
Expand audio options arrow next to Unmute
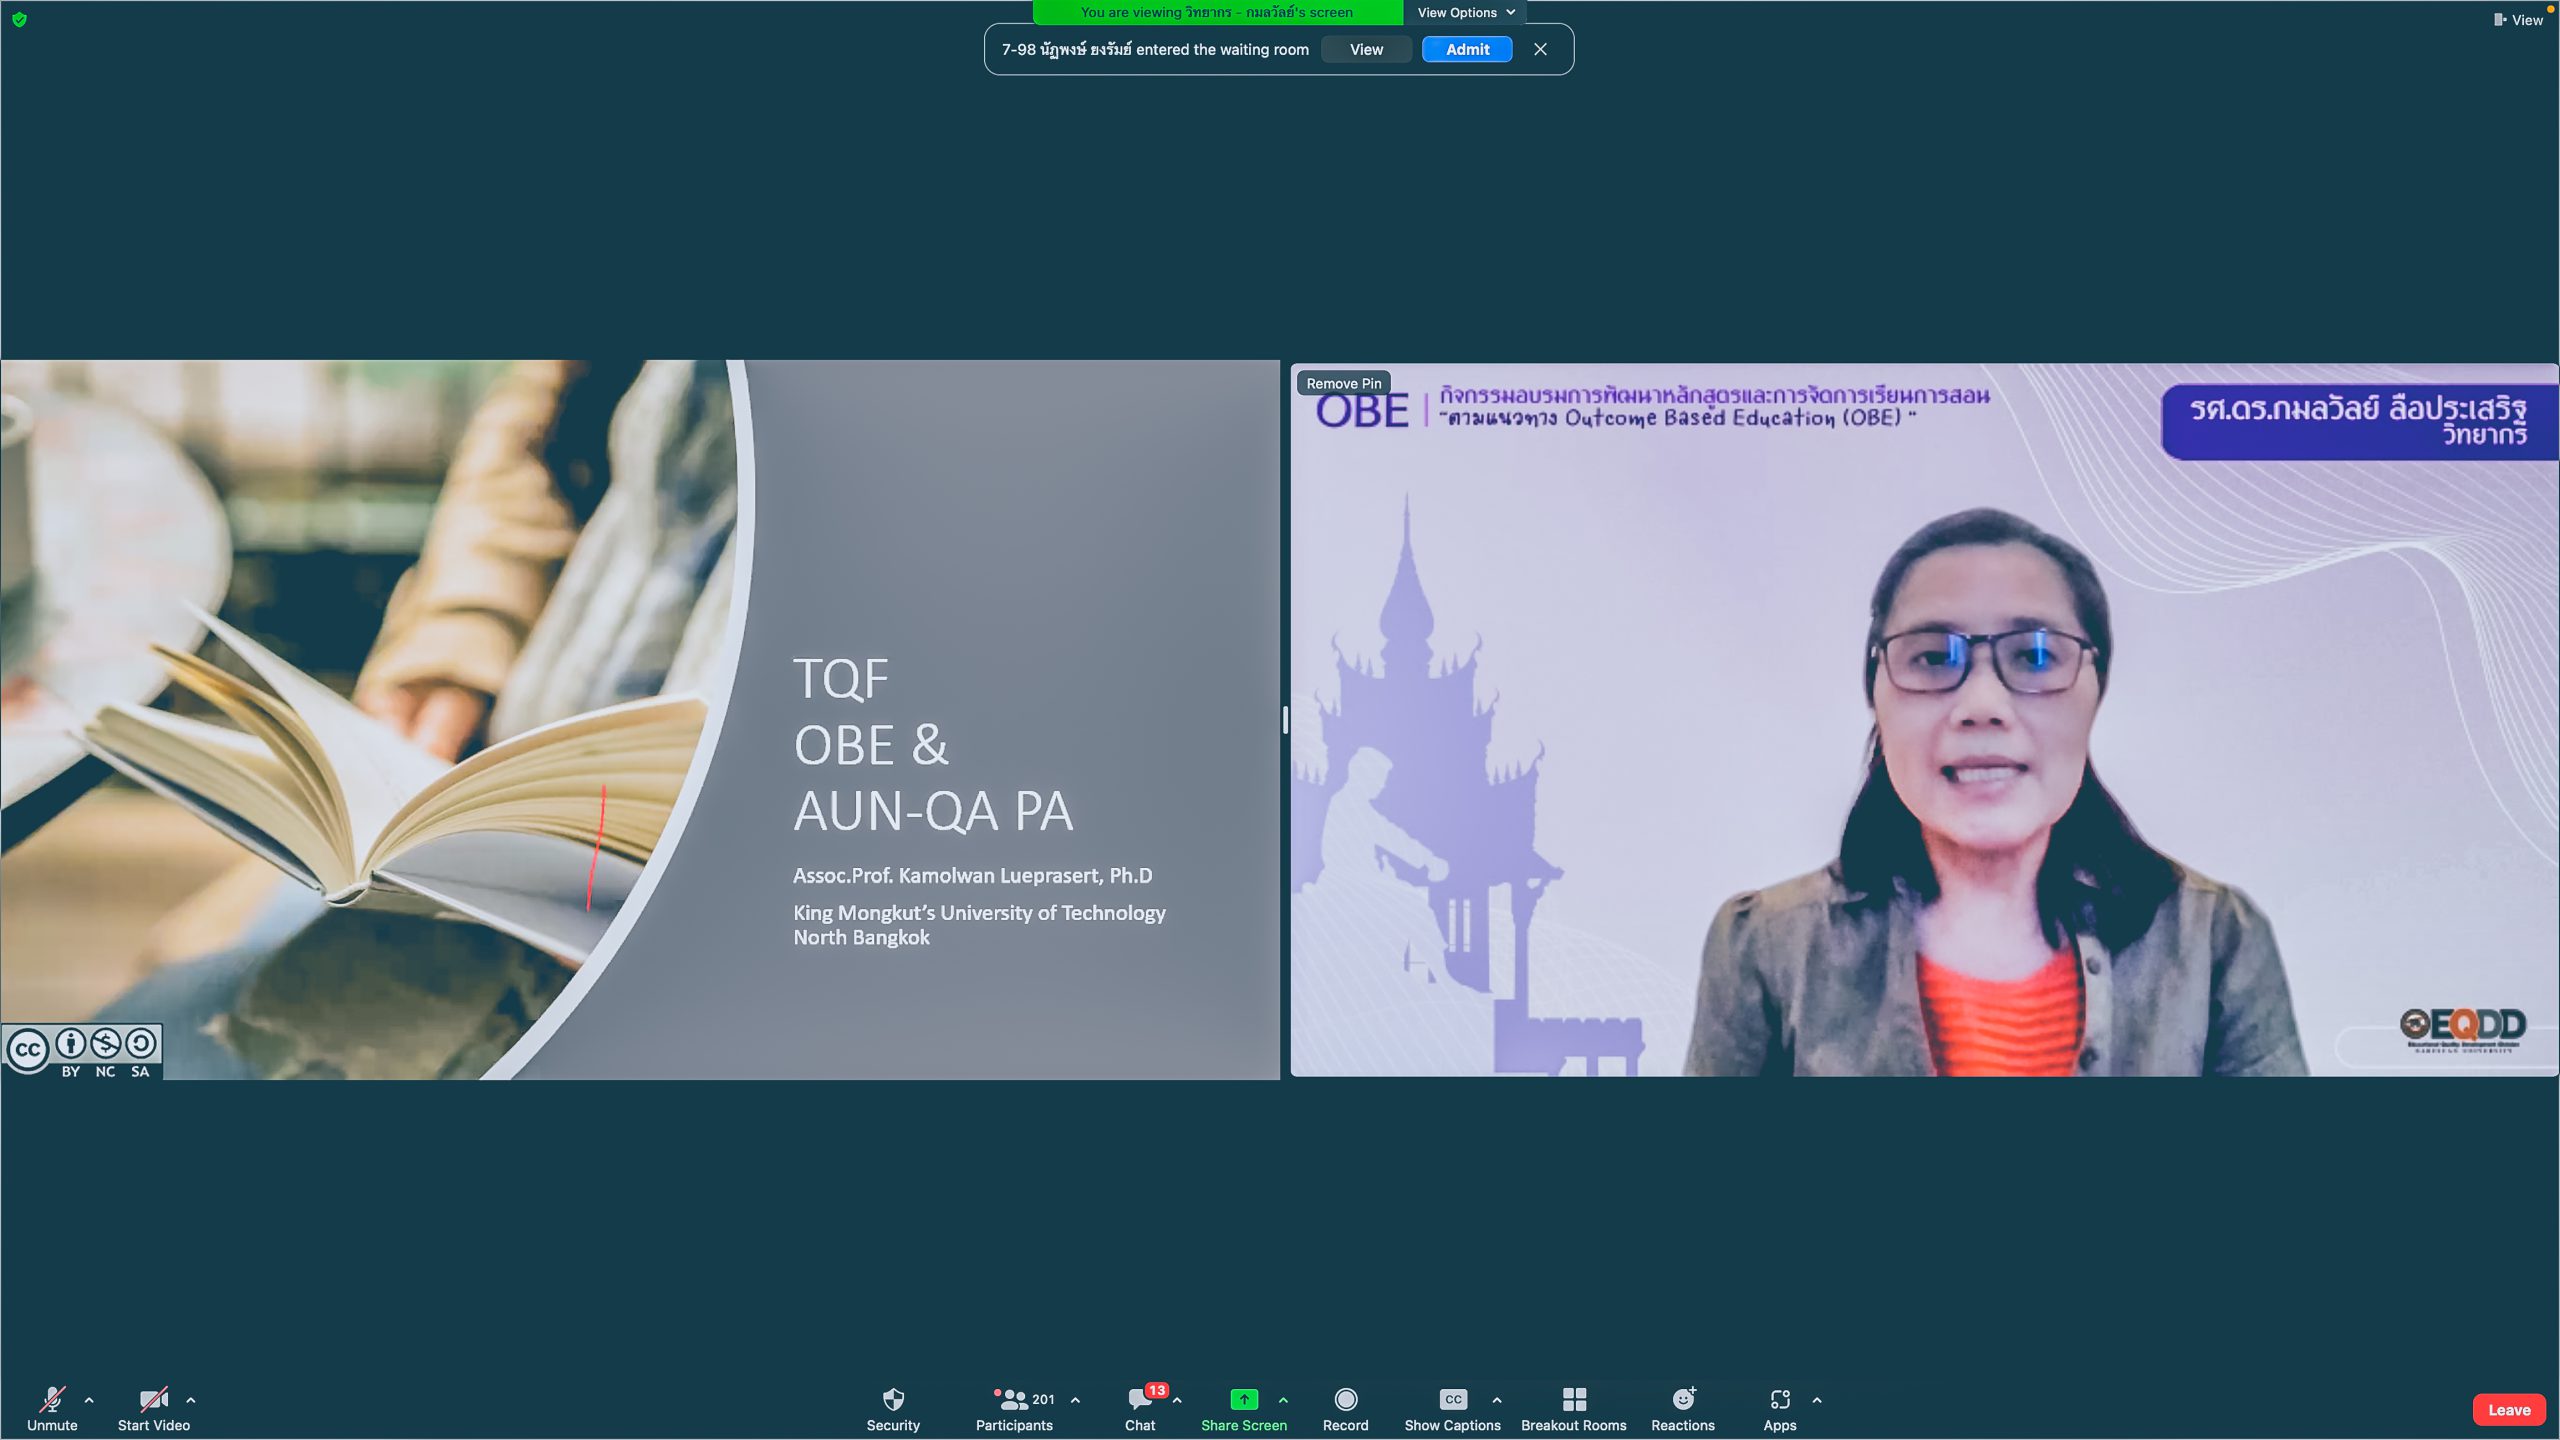(89, 1400)
